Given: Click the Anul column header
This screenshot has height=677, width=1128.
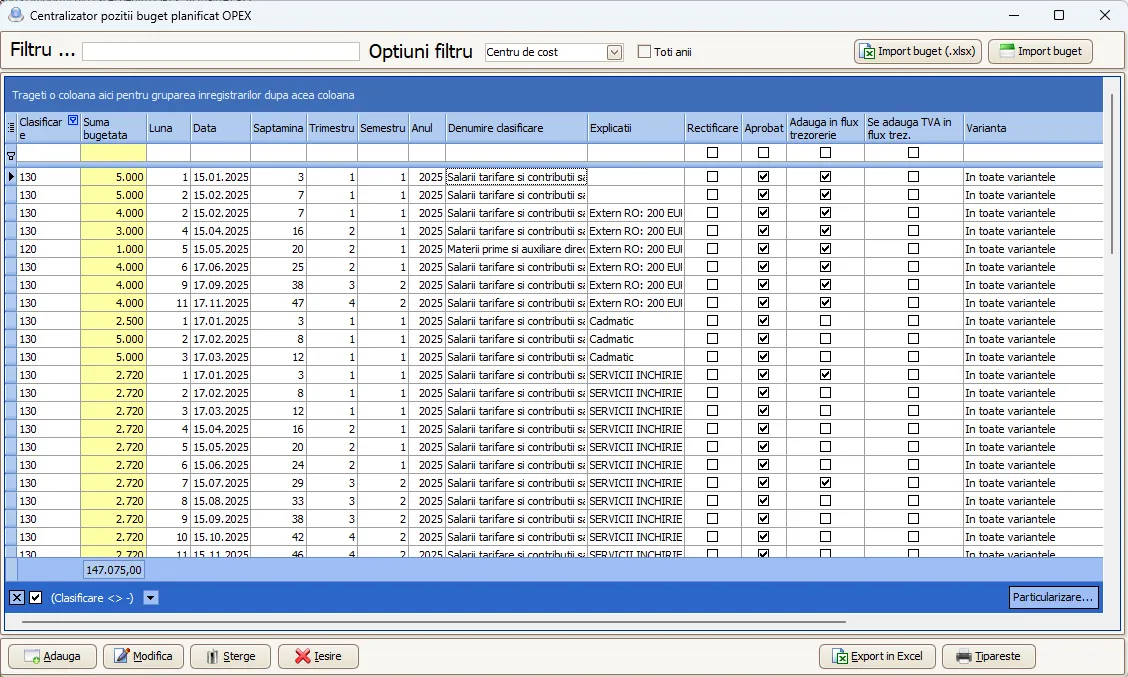Looking at the screenshot, I should pyautogui.click(x=427, y=128).
